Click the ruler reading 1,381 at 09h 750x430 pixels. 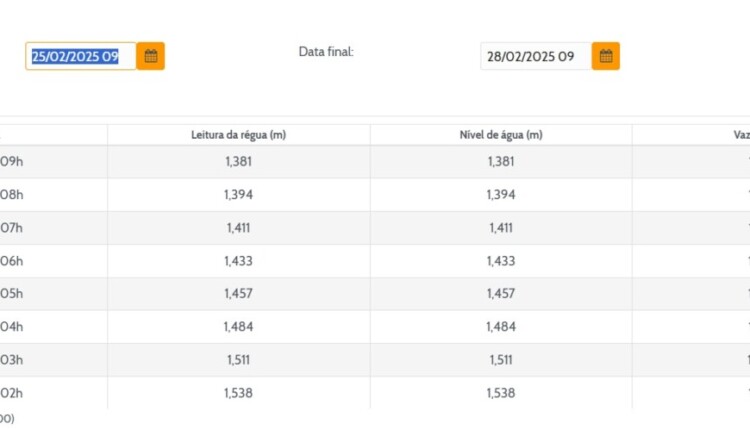coord(239,162)
